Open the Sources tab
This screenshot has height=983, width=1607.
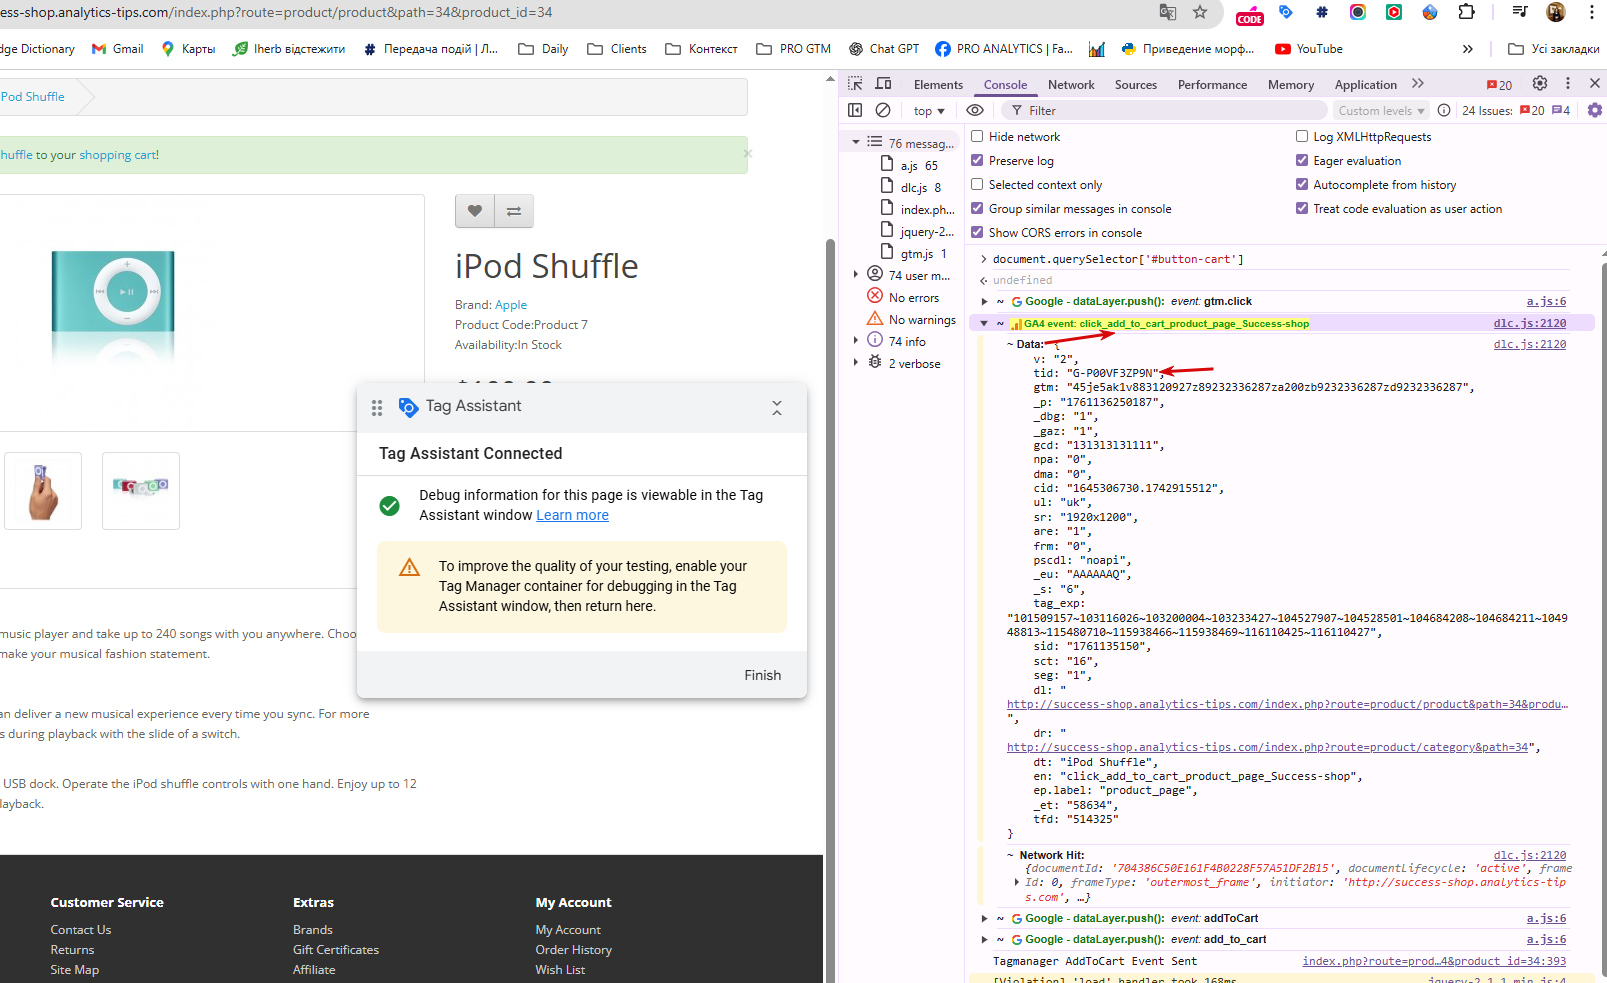pos(1136,85)
